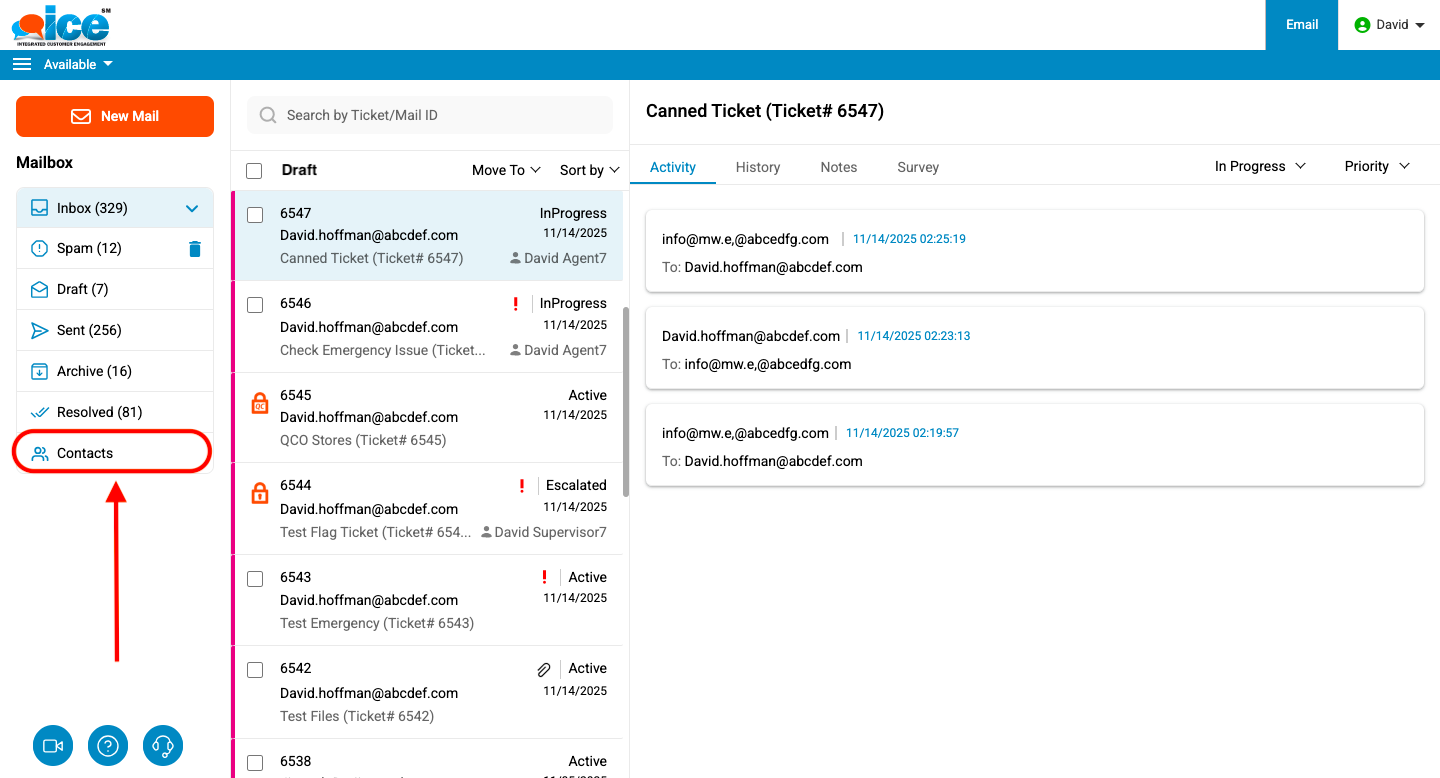Click the attachment paperclip on ticket 6542
Screen dimensions: 1440x778
pyautogui.click(x=544, y=669)
